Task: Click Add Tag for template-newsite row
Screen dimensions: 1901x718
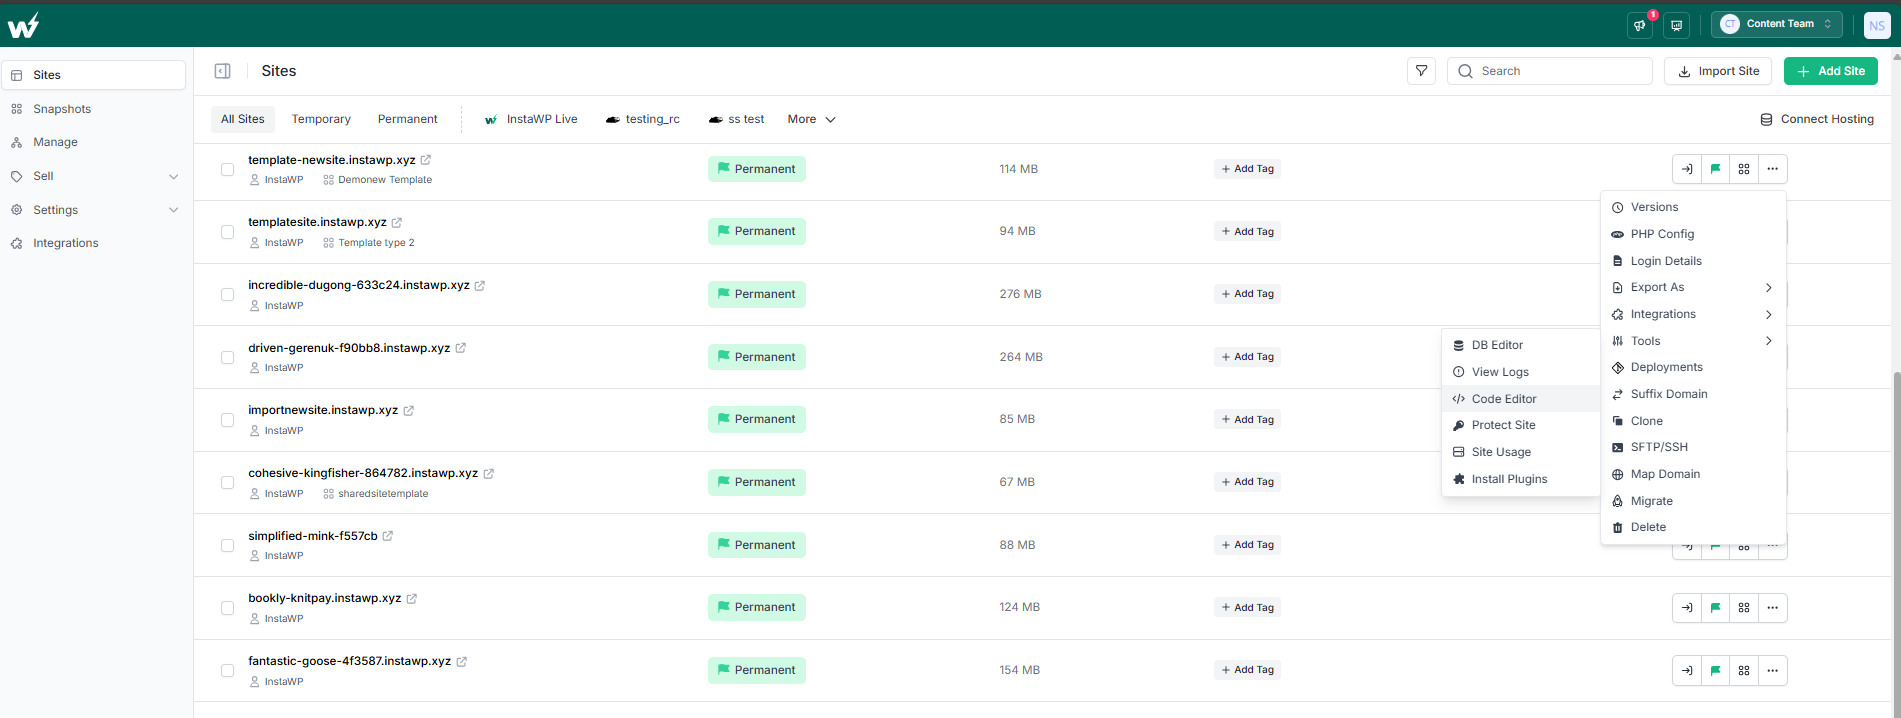Action: 1248,169
